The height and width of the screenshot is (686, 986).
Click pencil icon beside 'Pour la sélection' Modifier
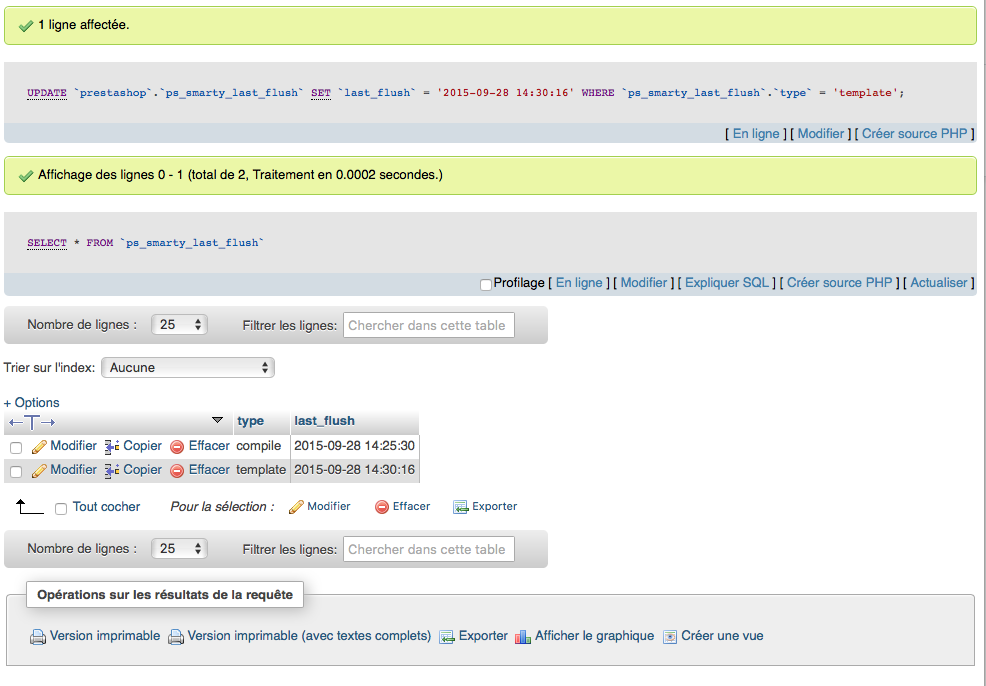[296, 507]
